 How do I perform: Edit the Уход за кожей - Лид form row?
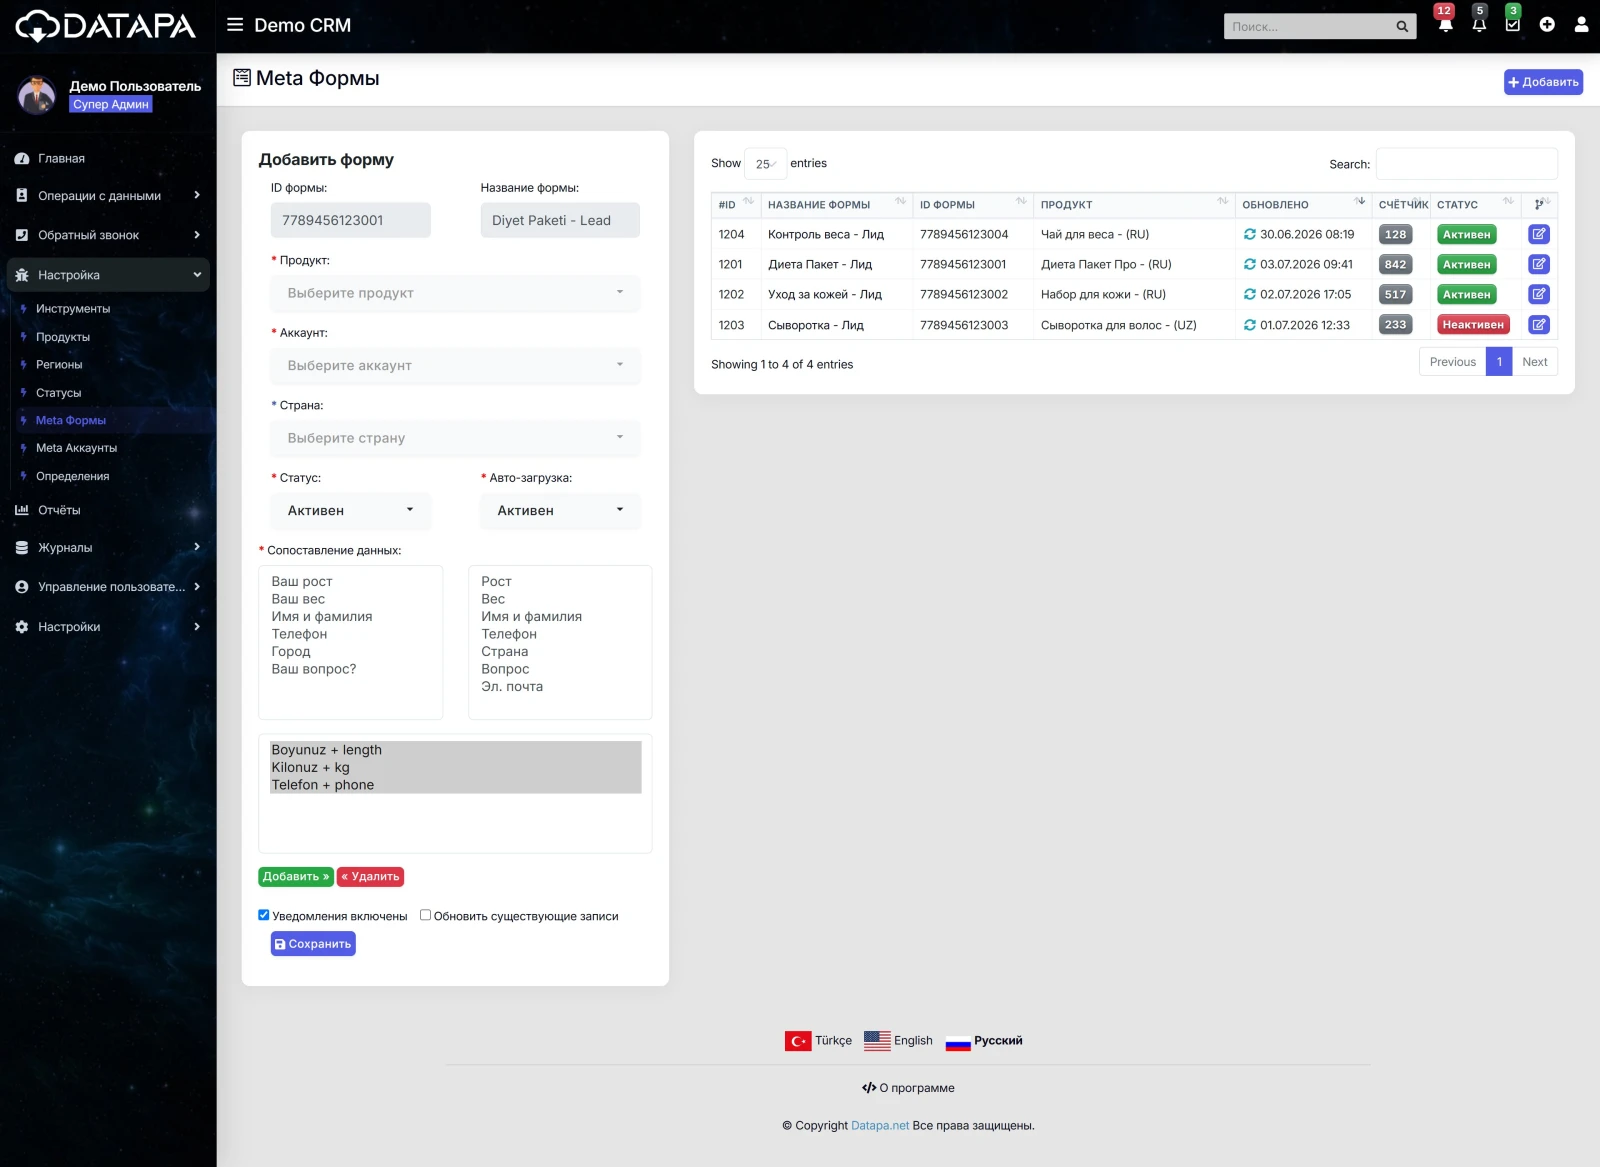[1539, 294]
